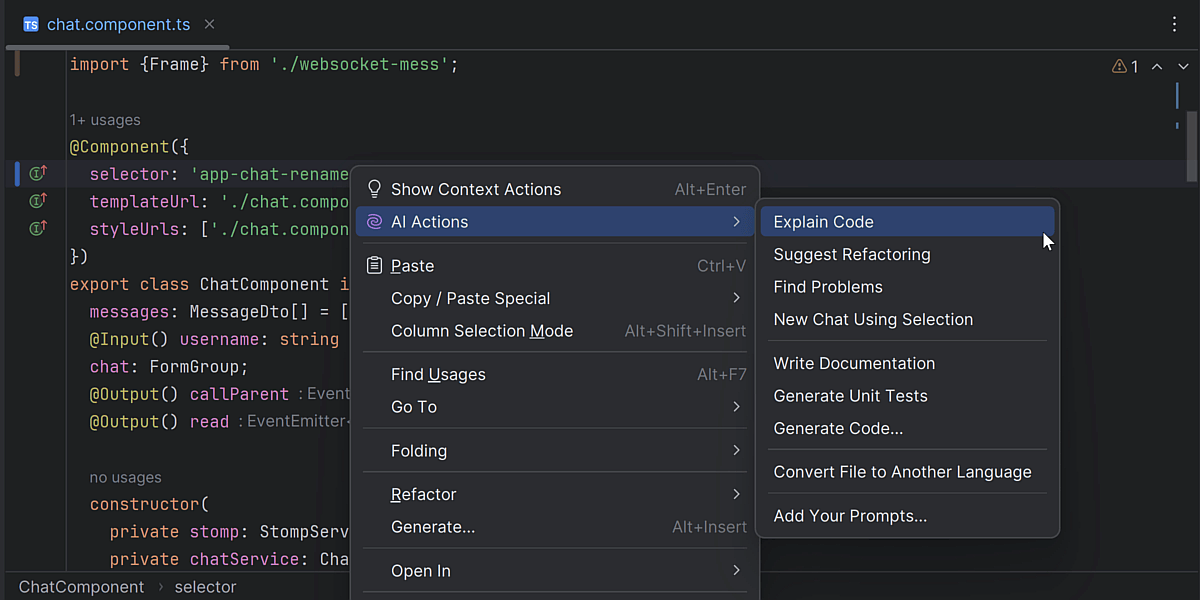Viewport: 1200px width, 600px height.
Task: Click the editor vertical scrollbar
Action: coord(1191,145)
